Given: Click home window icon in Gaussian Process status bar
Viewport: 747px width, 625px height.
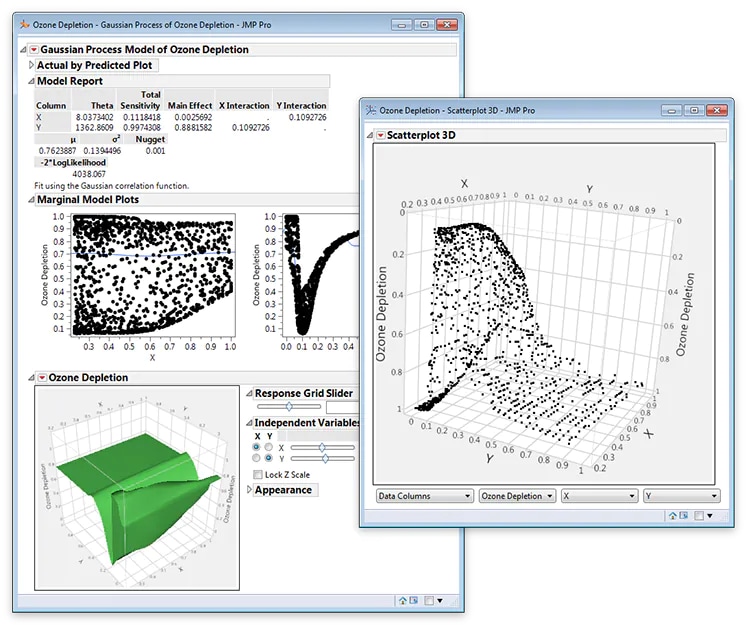Looking at the screenshot, I should [403, 601].
